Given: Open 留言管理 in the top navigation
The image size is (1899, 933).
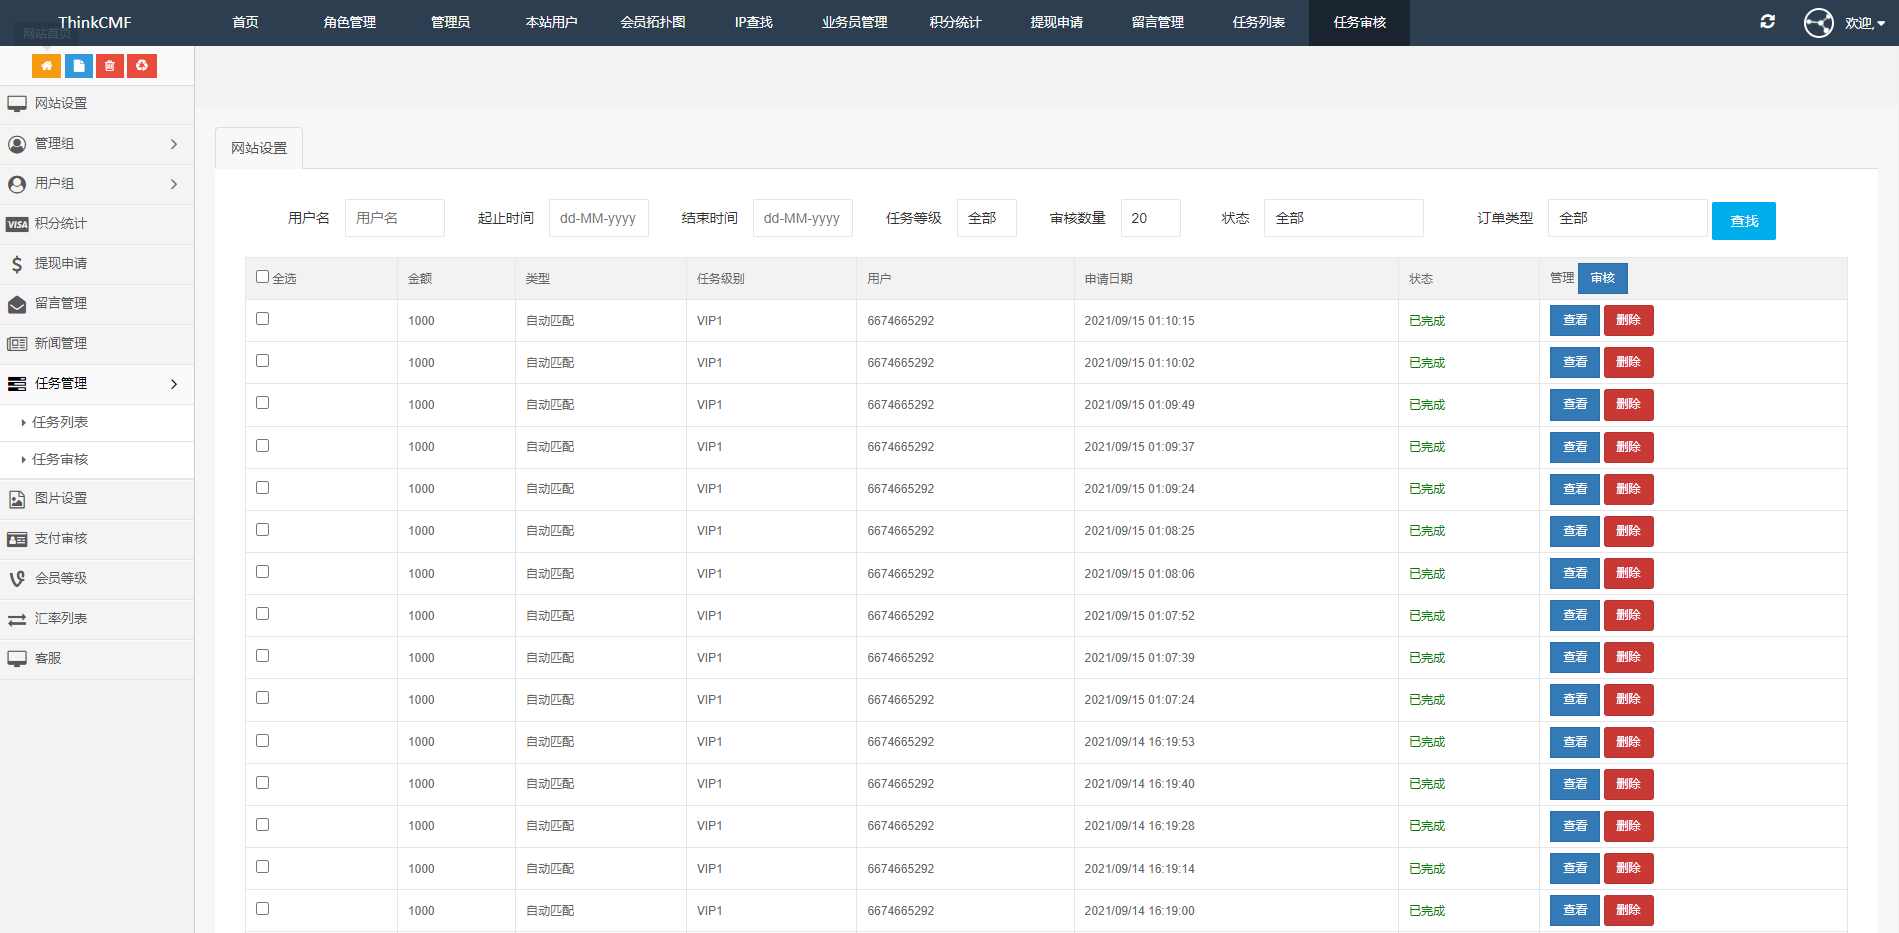Looking at the screenshot, I should 1158,22.
